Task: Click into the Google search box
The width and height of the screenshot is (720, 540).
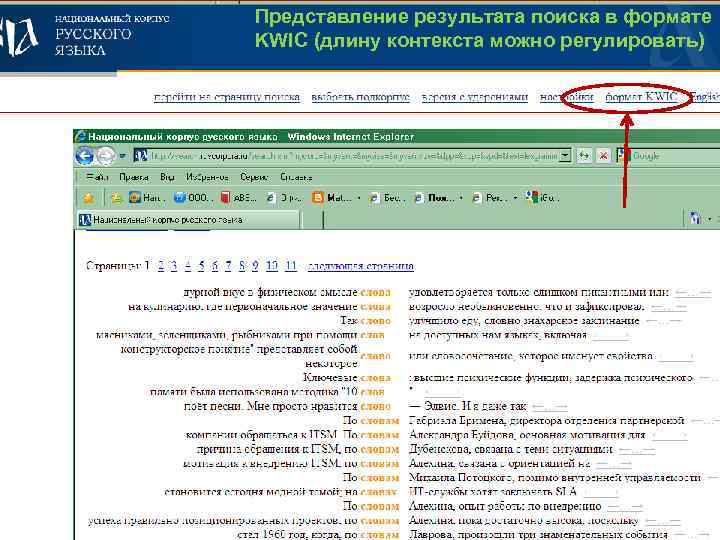Action: click(675, 156)
